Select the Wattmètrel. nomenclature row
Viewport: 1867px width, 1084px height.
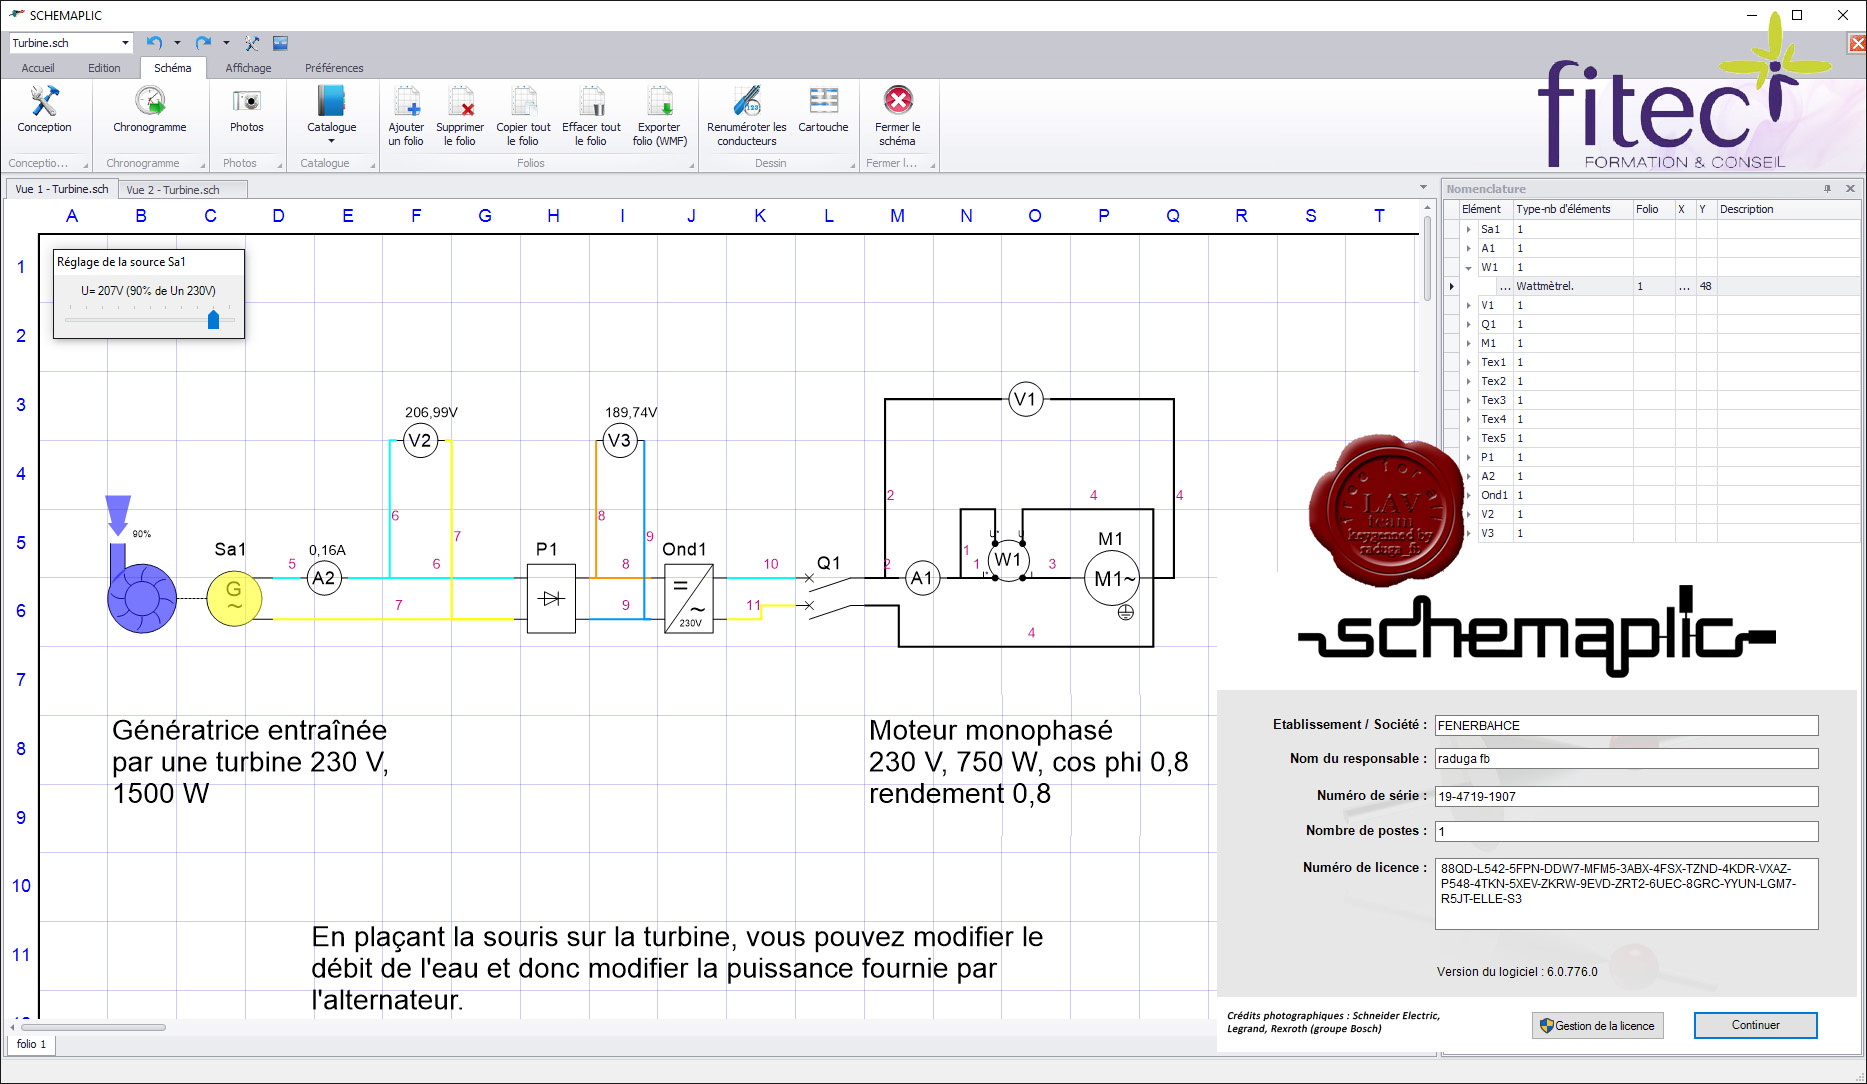1651,286
